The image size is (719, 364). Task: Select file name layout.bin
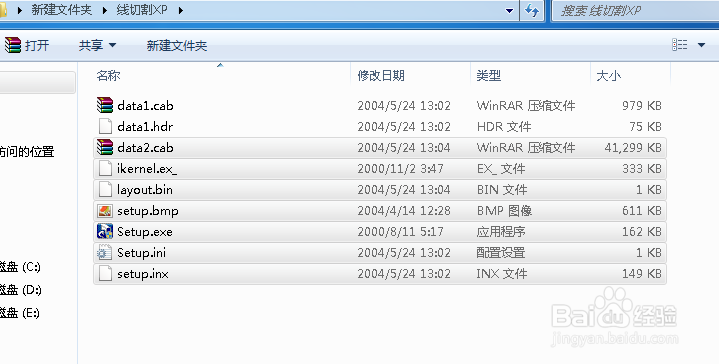(x=145, y=190)
